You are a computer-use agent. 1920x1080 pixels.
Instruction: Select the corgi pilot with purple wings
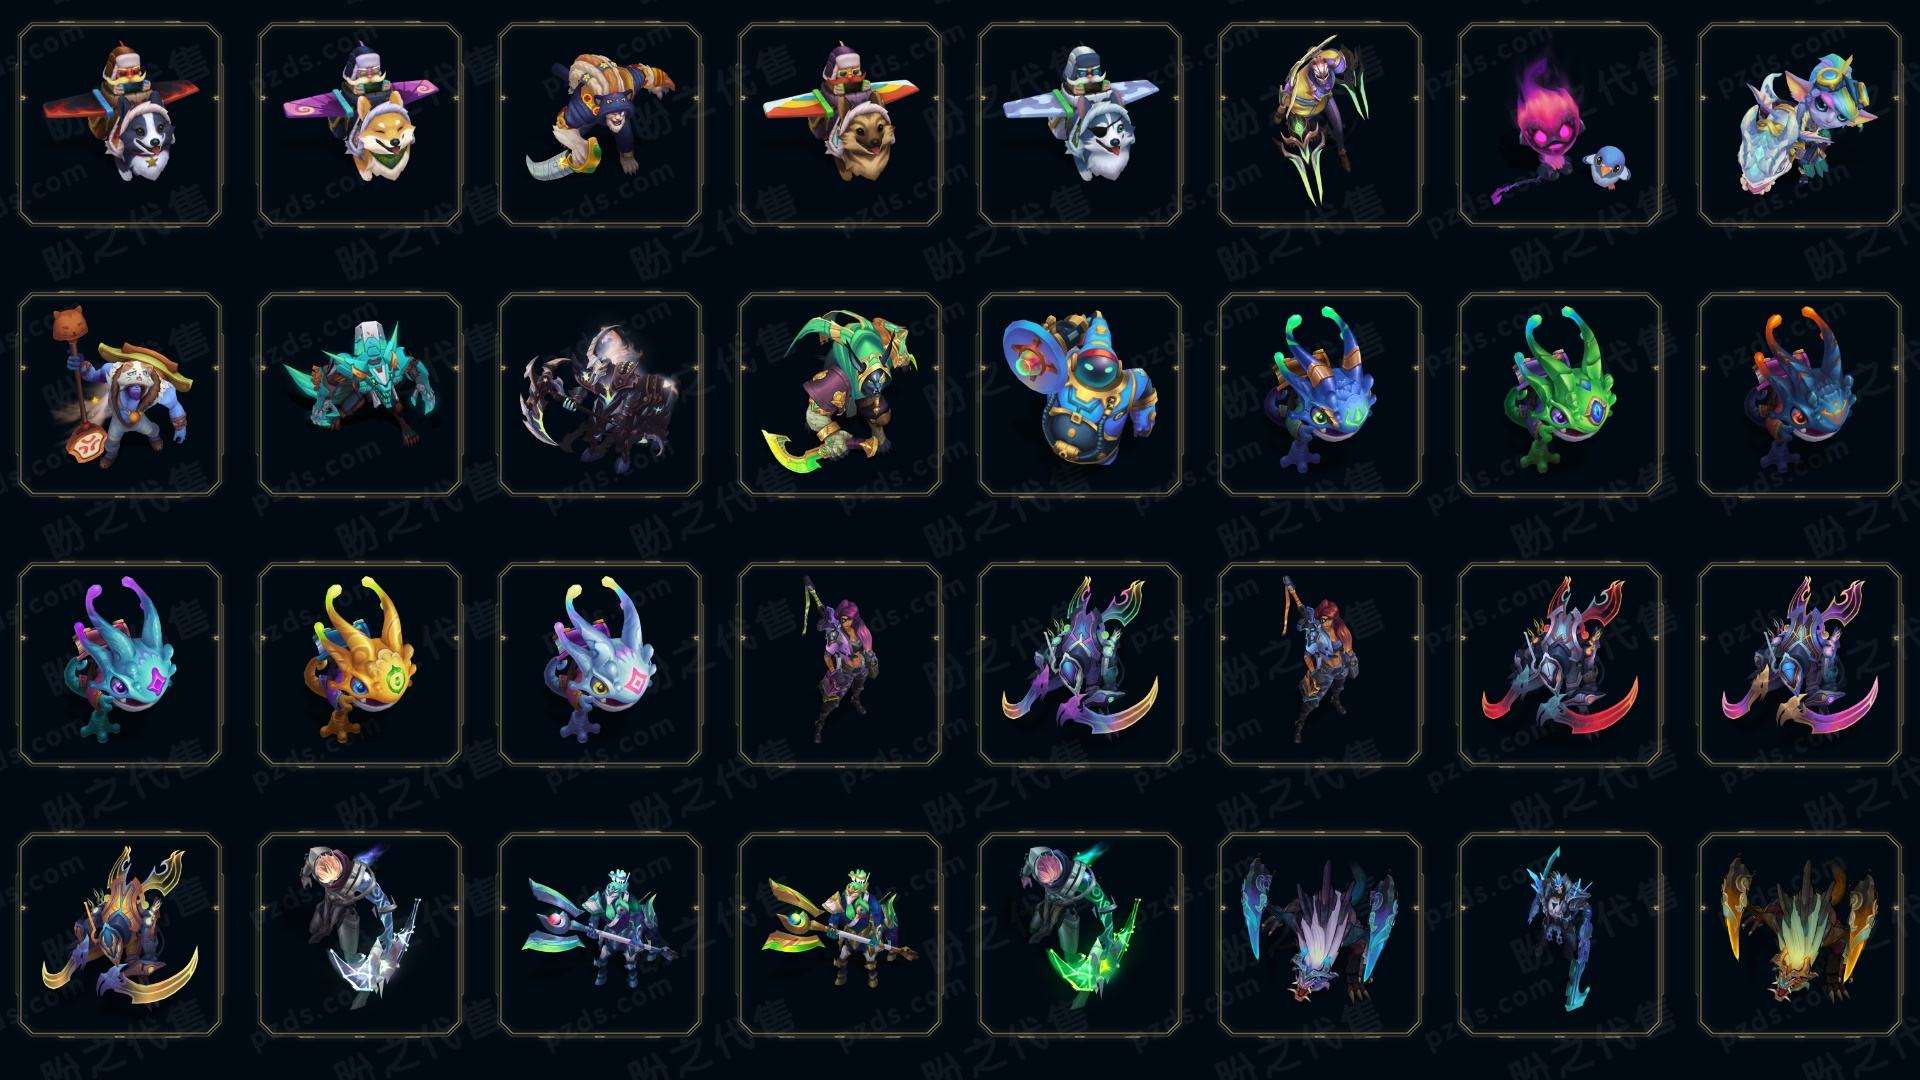pos(360,125)
